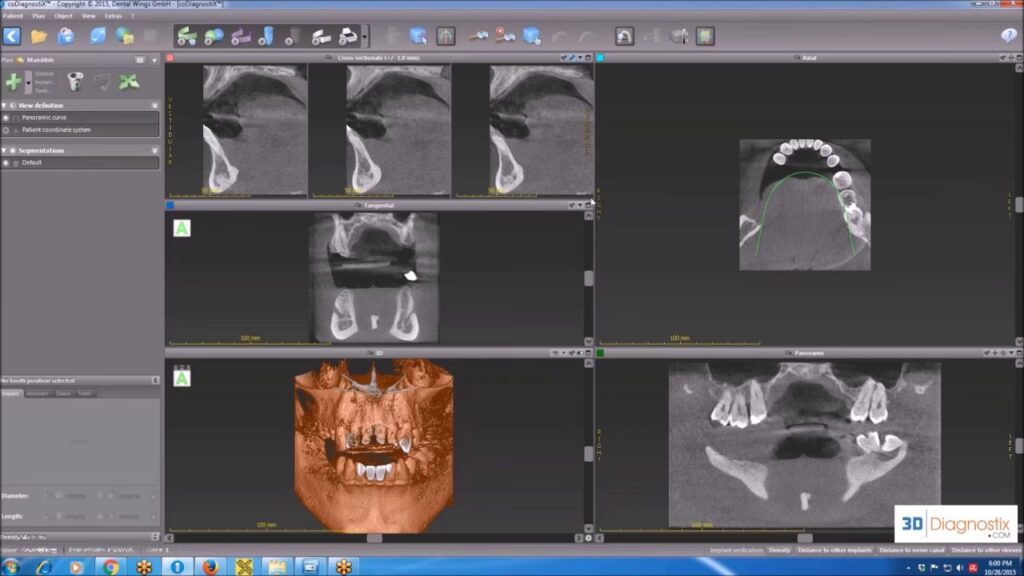
Task: Select the panoramic curve arch toolbar icon
Action: click(x=446, y=36)
